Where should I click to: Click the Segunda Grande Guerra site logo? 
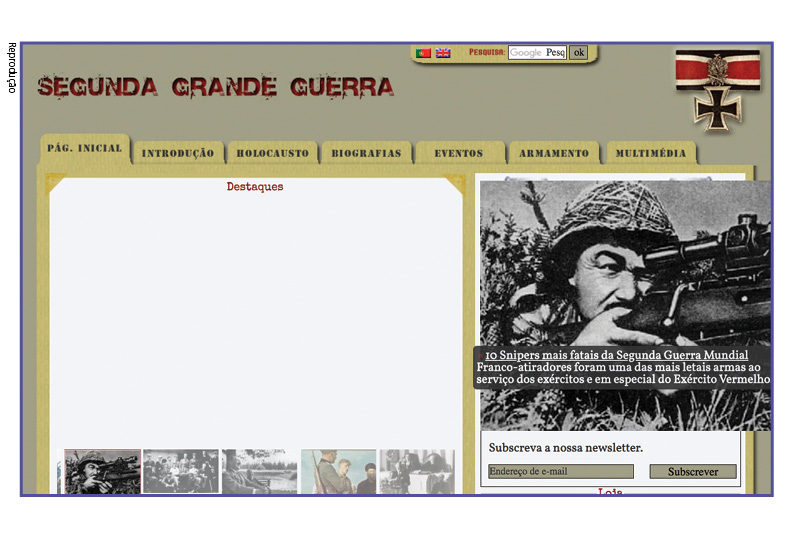point(216,88)
